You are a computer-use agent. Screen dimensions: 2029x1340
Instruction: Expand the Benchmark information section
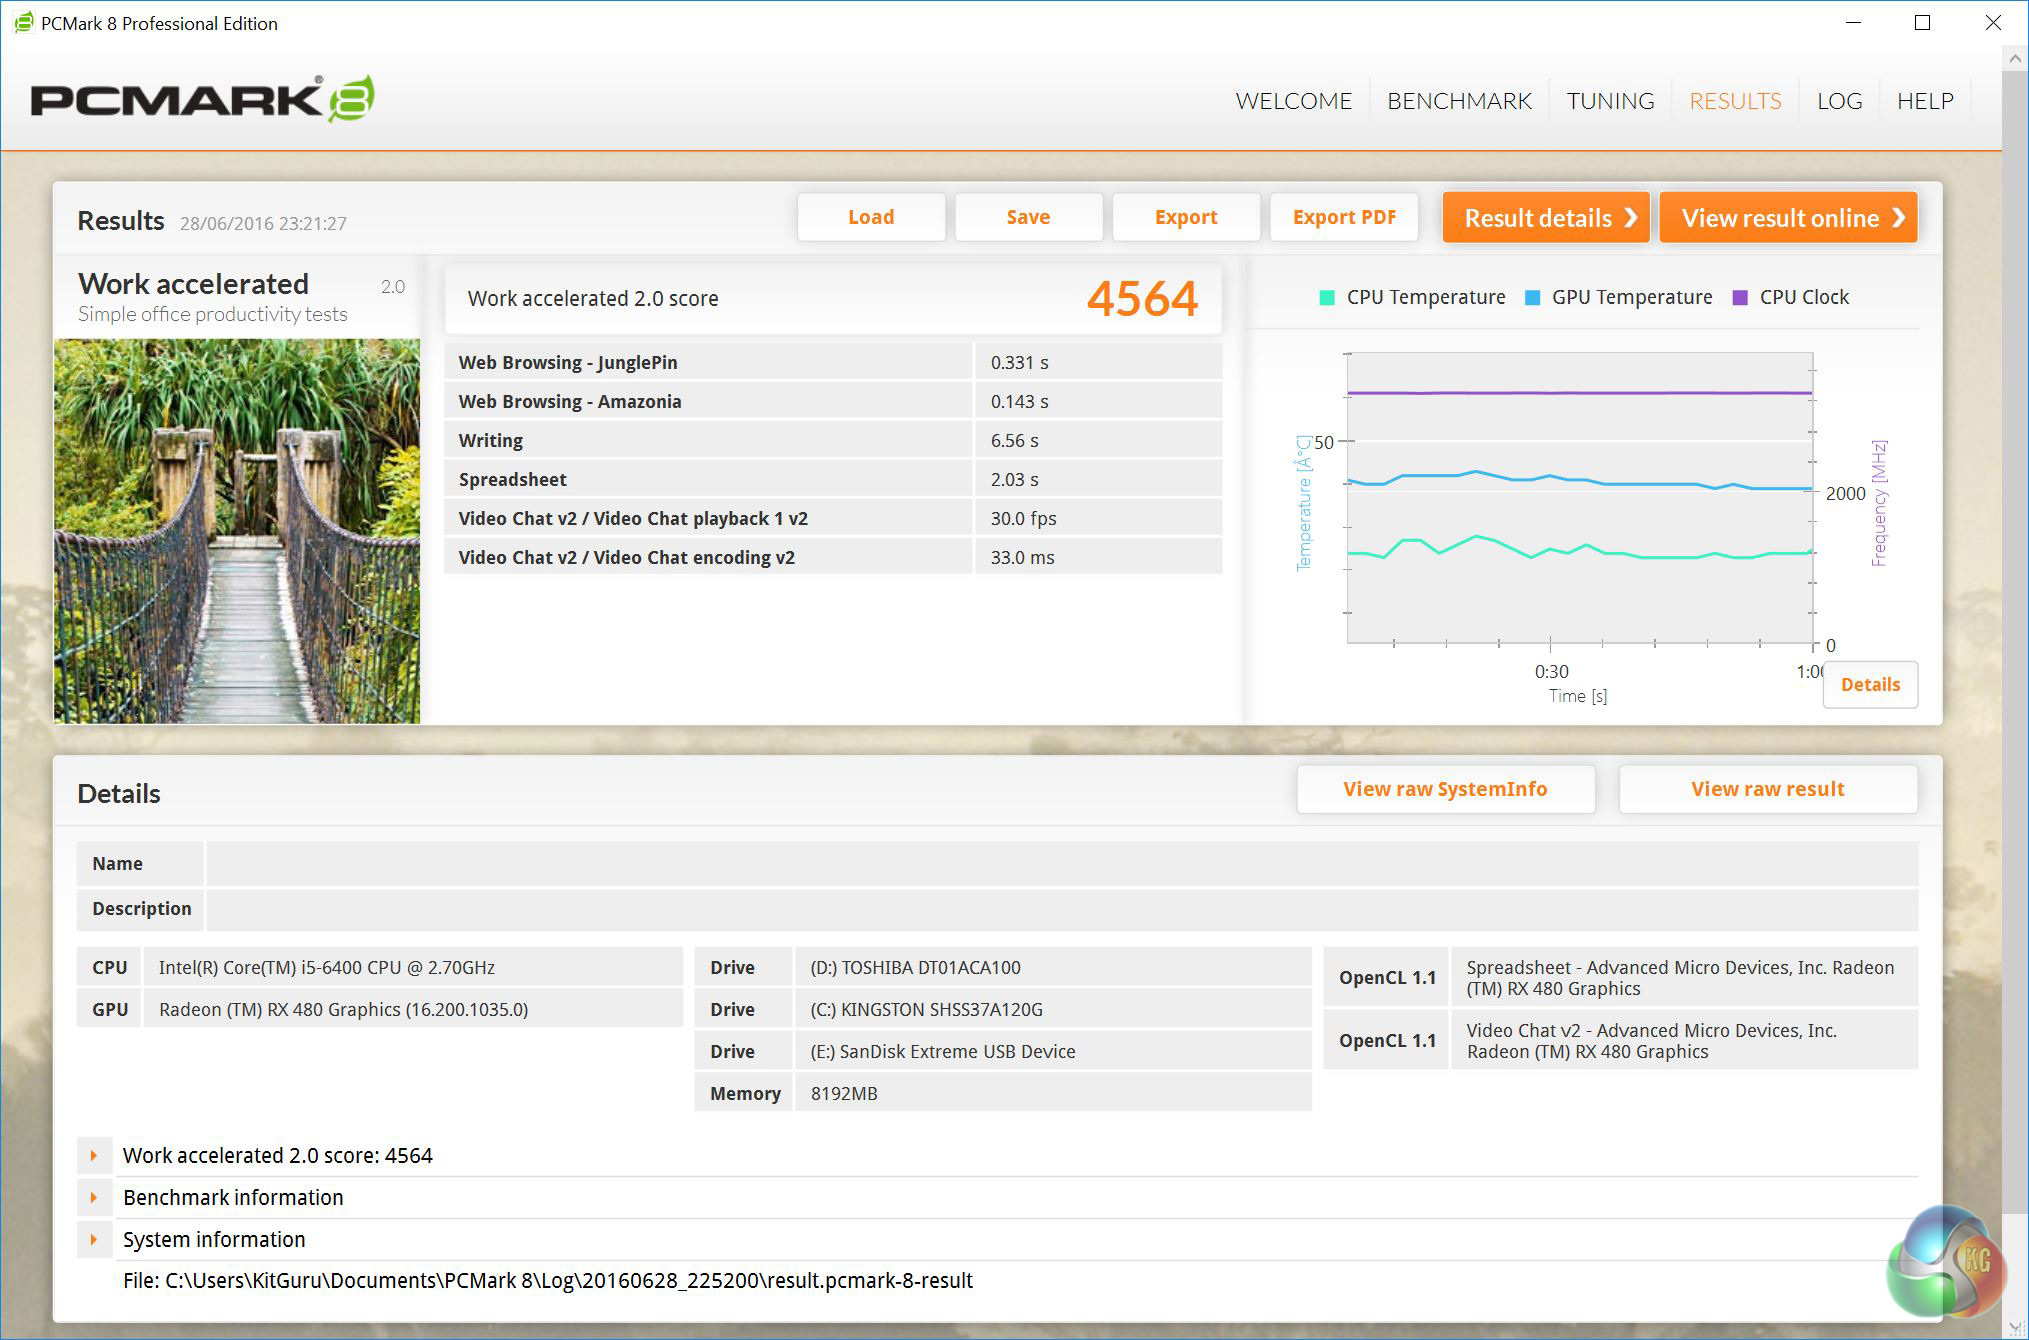point(94,1197)
